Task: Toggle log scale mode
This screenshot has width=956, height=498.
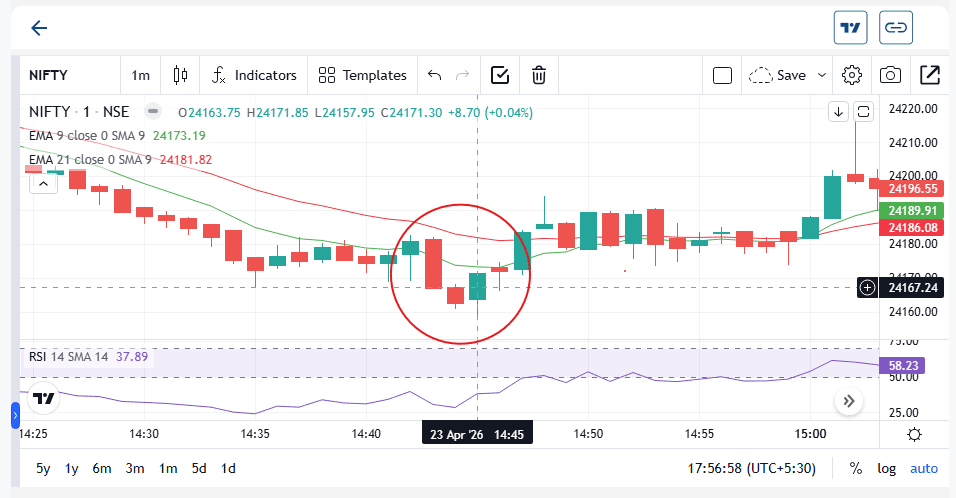Action: point(886,468)
